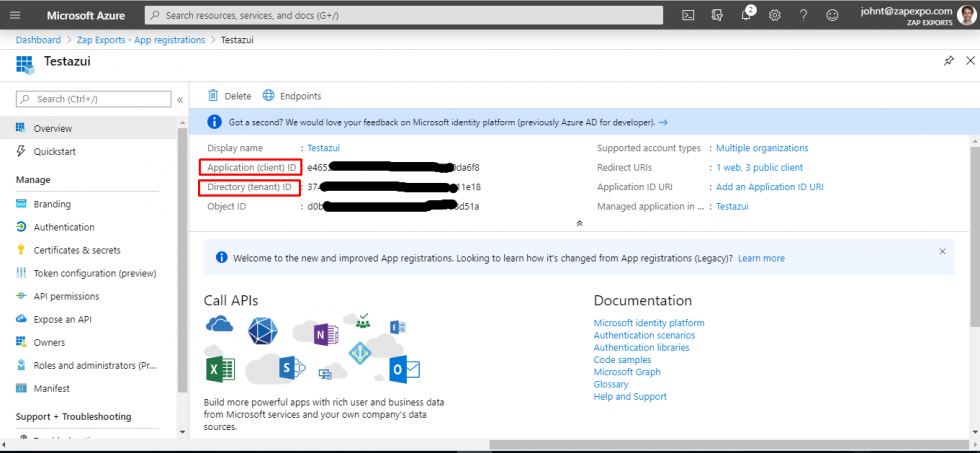The height and width of the screenshot is (453, 980).
Task: Open Microsoft Graph documentation link
Action: 627,372
